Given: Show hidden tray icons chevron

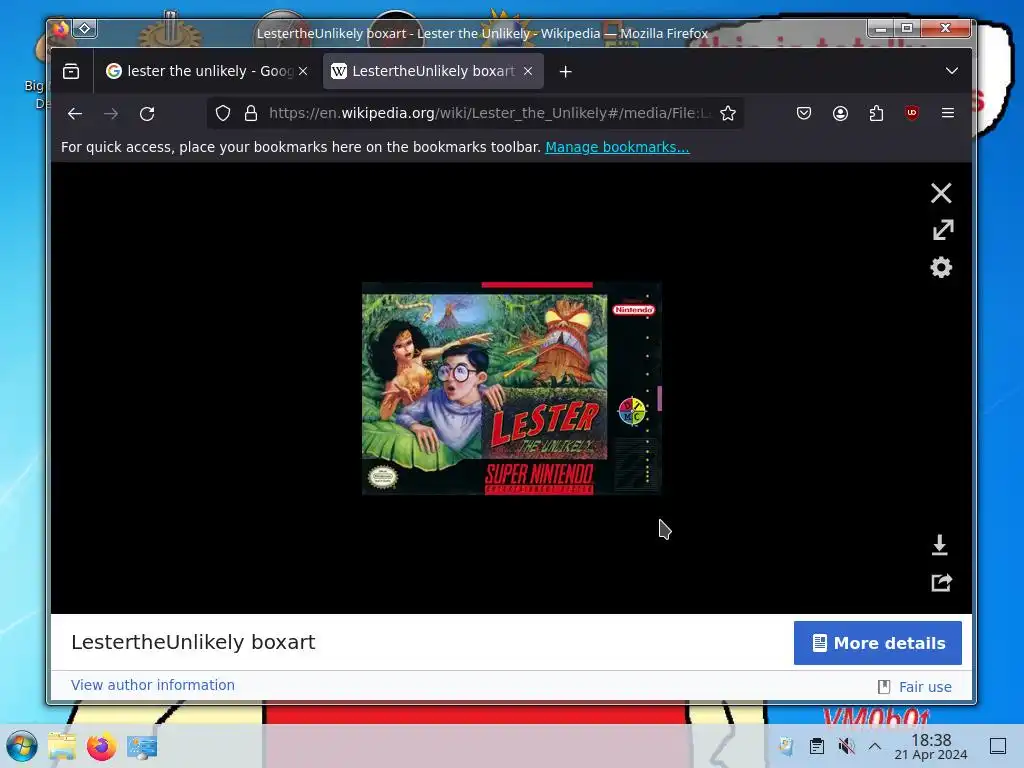Looking at the screenshot, I should (874, 746).
